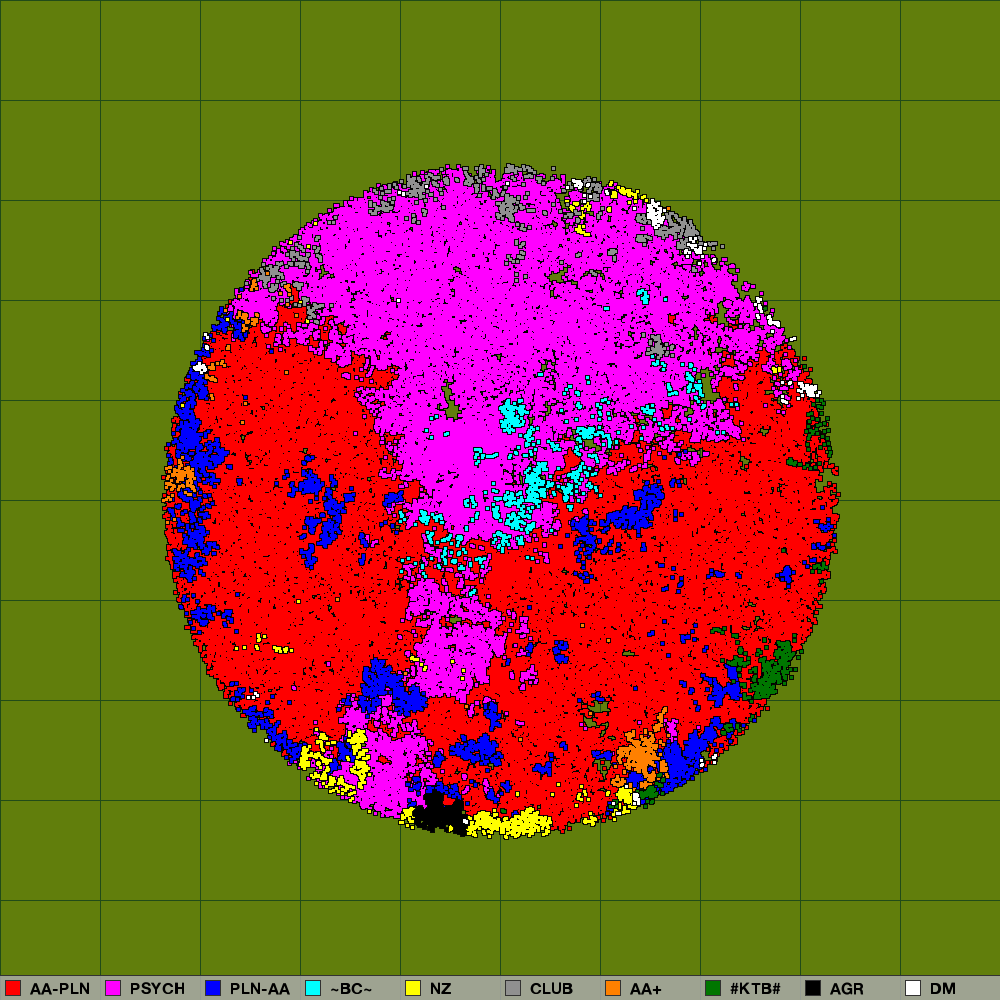
Task: Click the white DM legend swatch
Action: click(913, 988)
